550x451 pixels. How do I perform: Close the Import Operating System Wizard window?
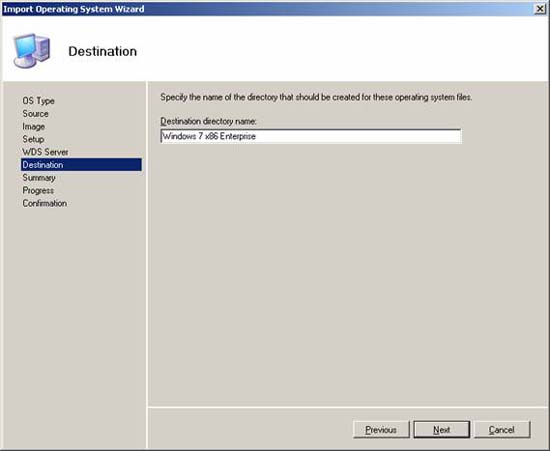click(x=540, y=9)
